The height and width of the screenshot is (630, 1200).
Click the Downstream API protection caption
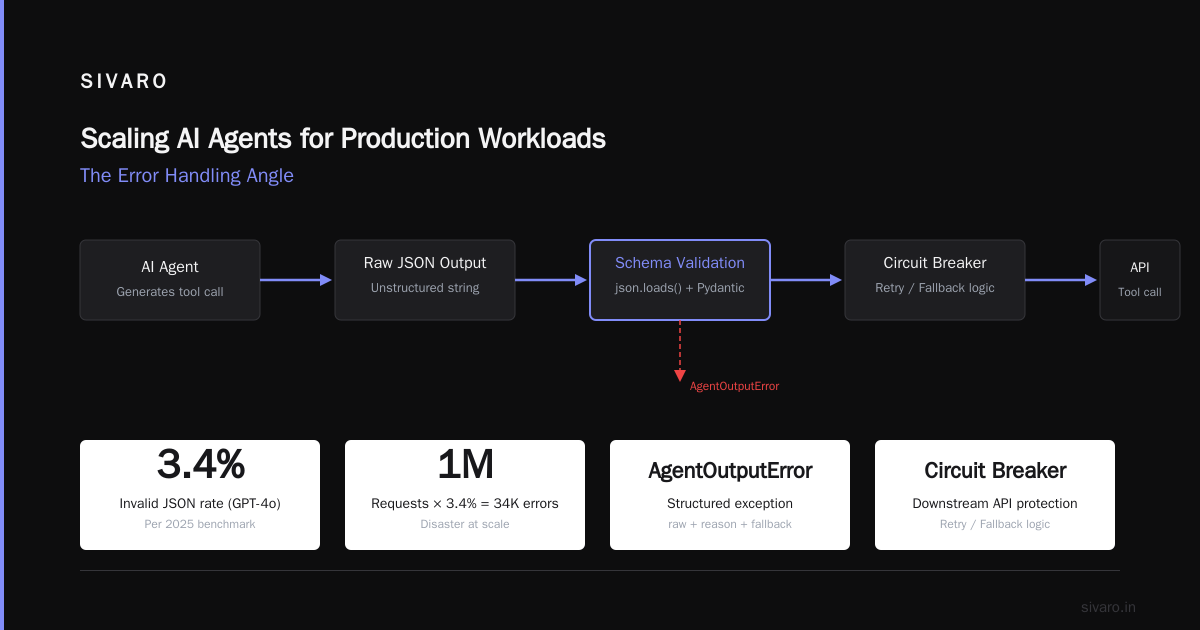point(995,503)
